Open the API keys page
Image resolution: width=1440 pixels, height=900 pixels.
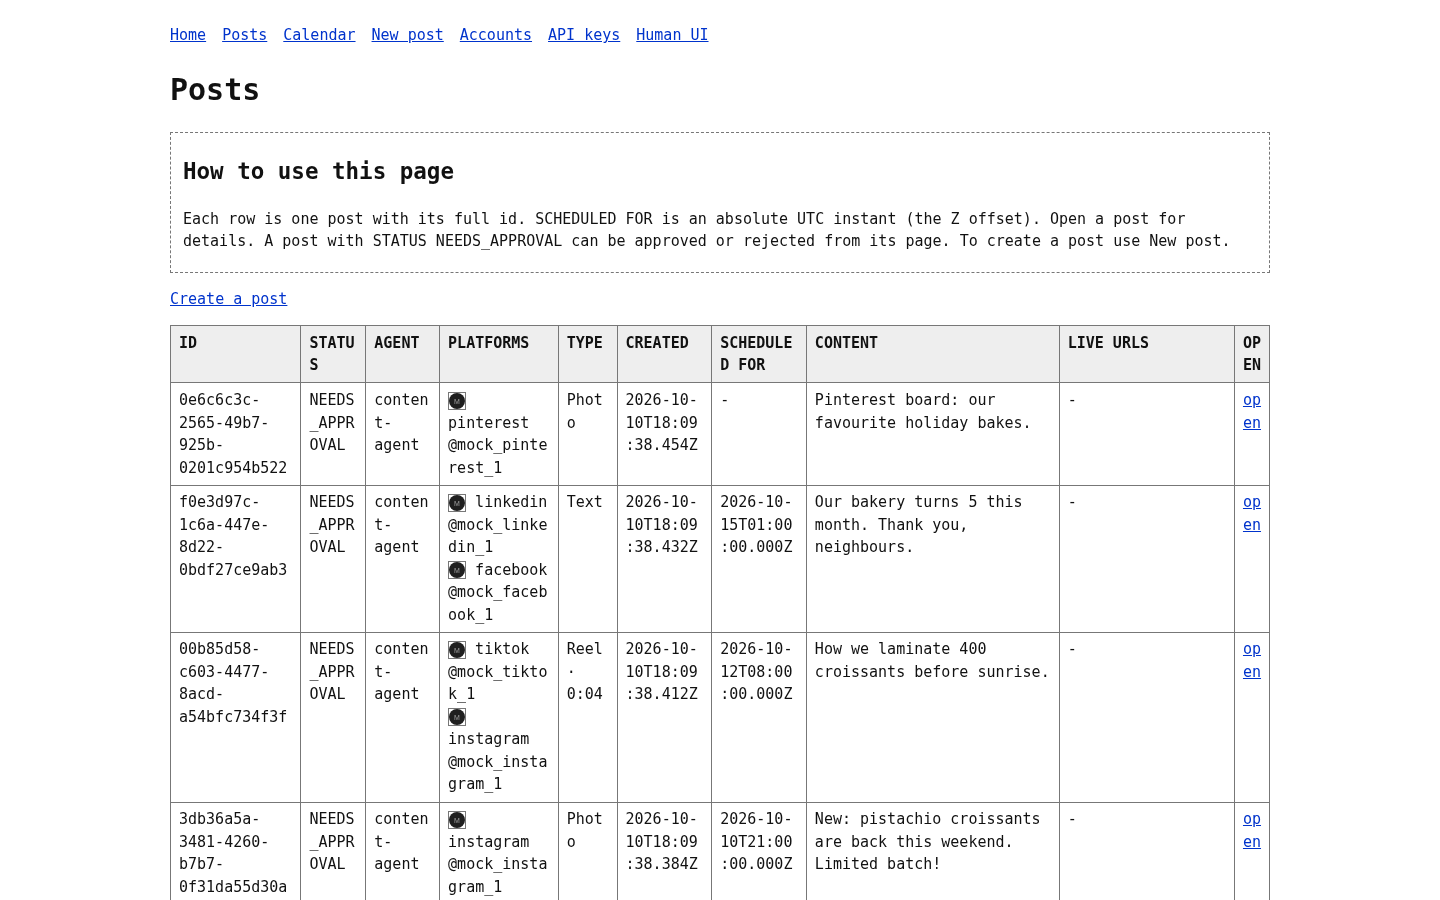[x=584, y=35]
